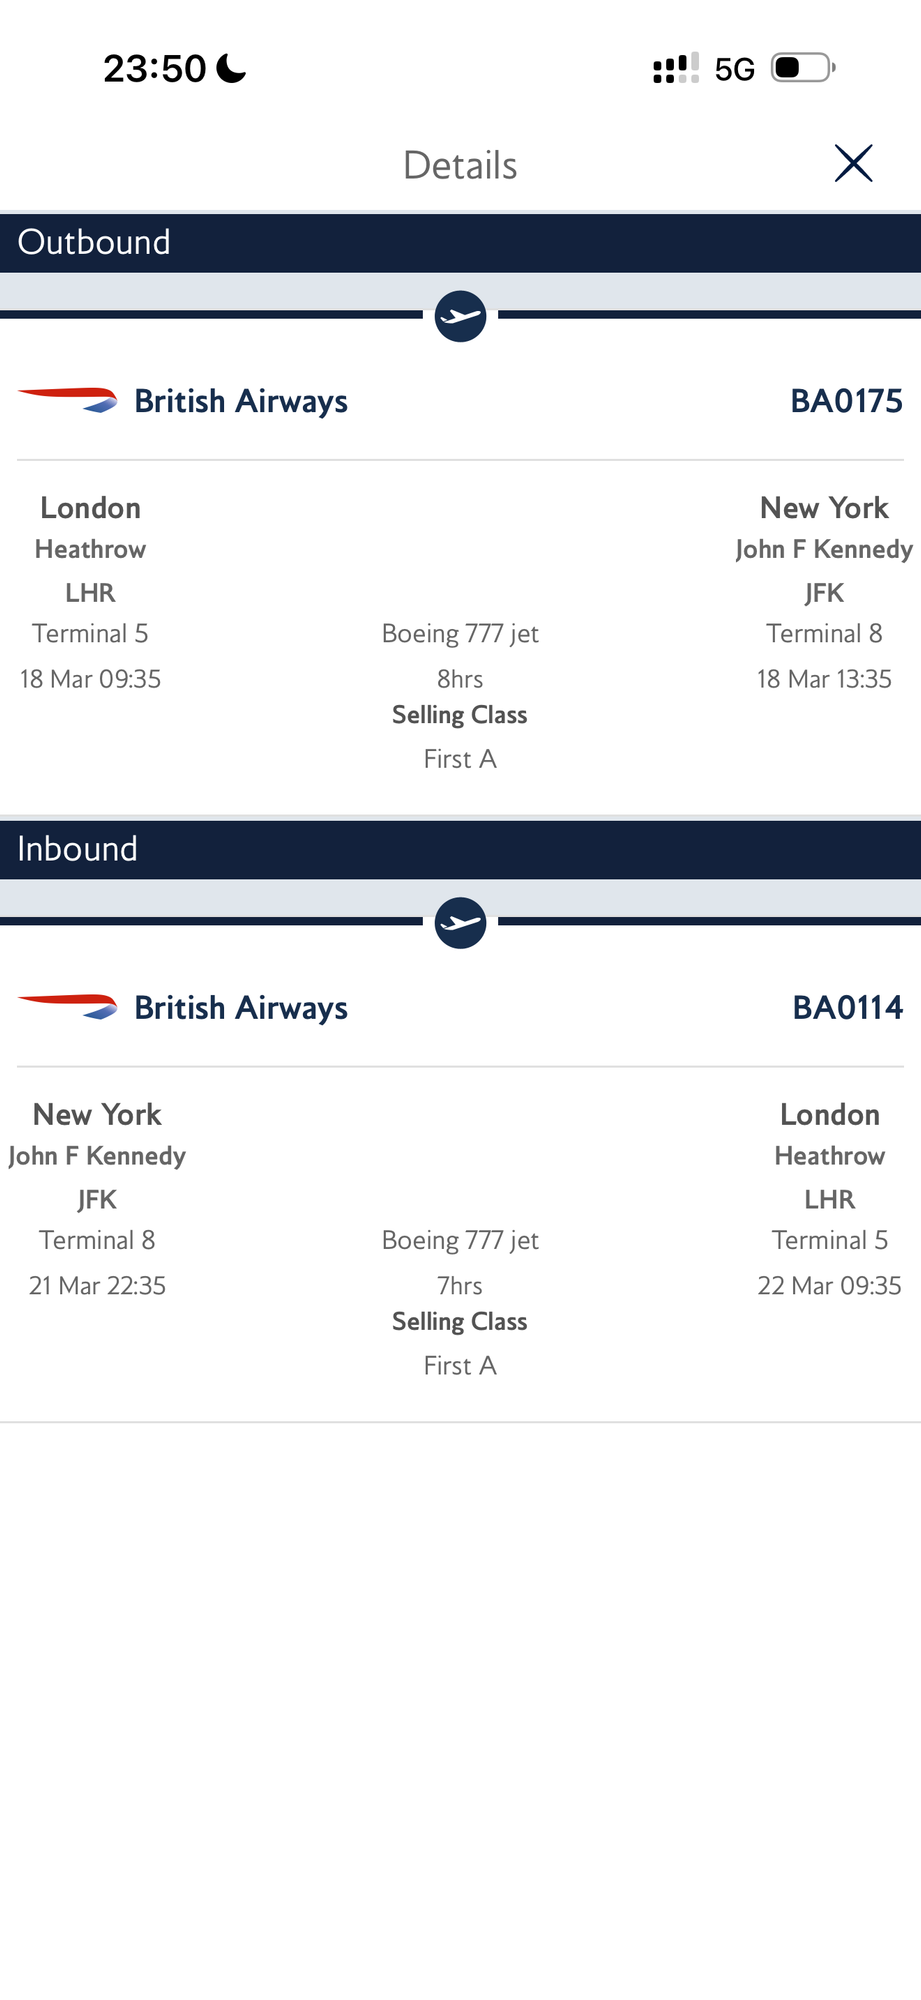Tap flight number BA0114

coord(847,1007)
